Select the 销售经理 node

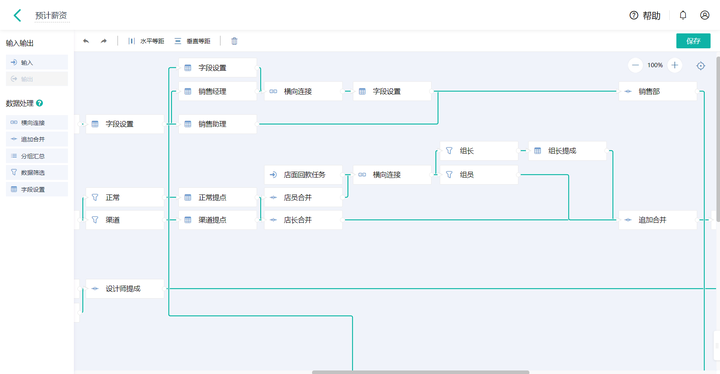coord(218,91)
